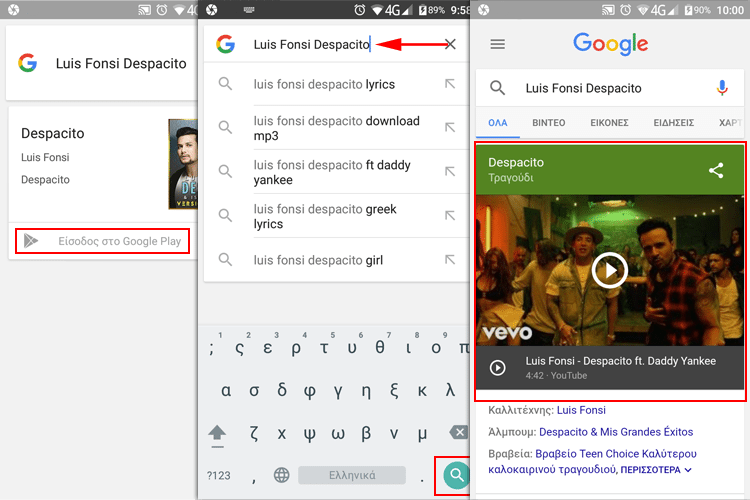Screen dimensions: 750x500
Task: Tap magnifier beside 'ft daddy yankee' suggestion
Action: pos(225,172)
